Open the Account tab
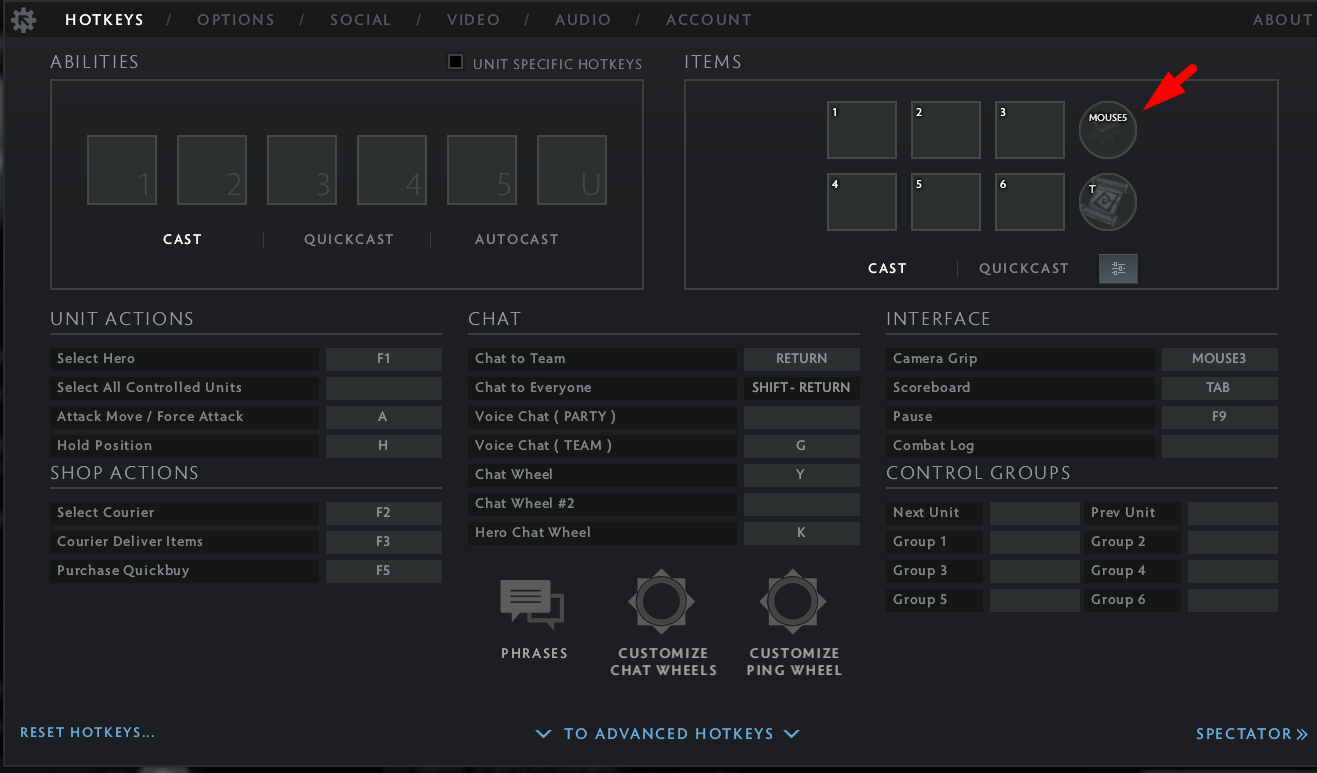1317x773 pixels. pyautogui.click(x=709, y=20)
